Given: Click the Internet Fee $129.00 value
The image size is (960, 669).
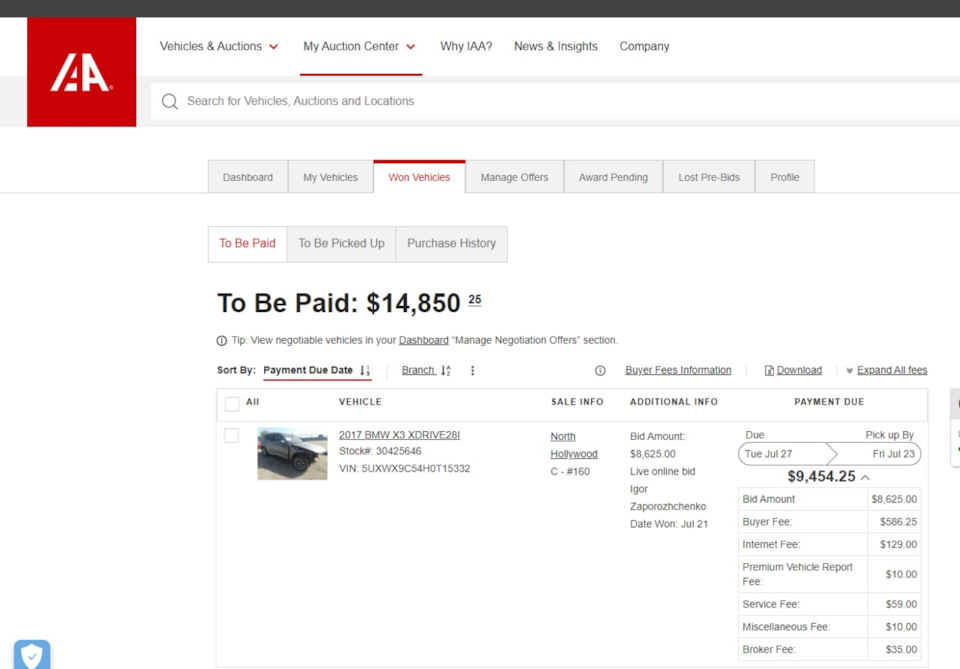Looking at the screenshot, I should tap(898, 545).
